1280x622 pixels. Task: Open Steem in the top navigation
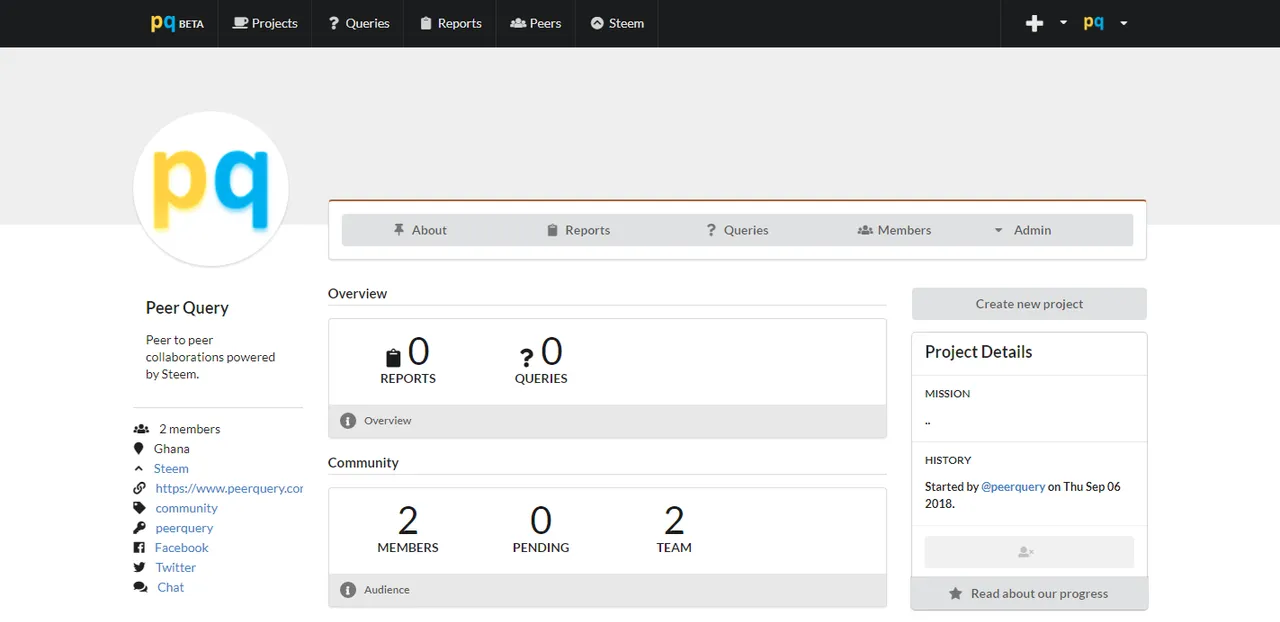click(x=617, y=23)
